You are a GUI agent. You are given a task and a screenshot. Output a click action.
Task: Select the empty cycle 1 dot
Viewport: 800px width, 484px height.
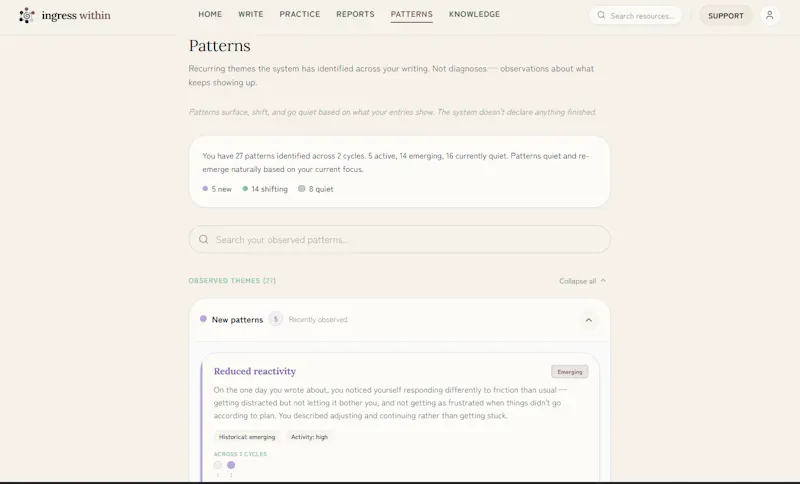pyautogui.click(x=218, y=465)
